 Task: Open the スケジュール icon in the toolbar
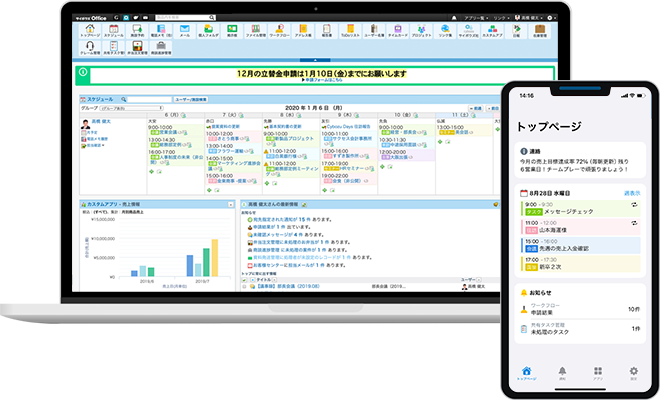tap(113, 32)
